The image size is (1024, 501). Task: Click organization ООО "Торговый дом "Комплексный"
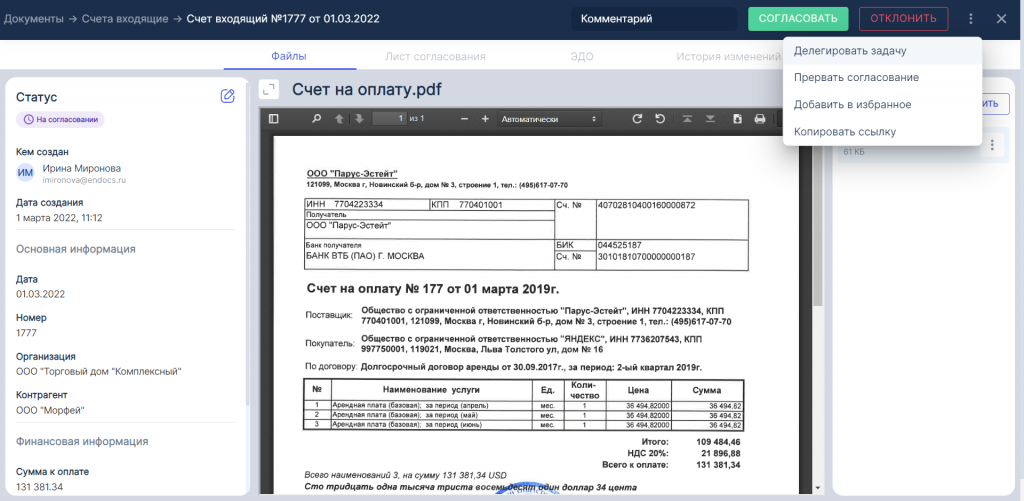point(99,372)
